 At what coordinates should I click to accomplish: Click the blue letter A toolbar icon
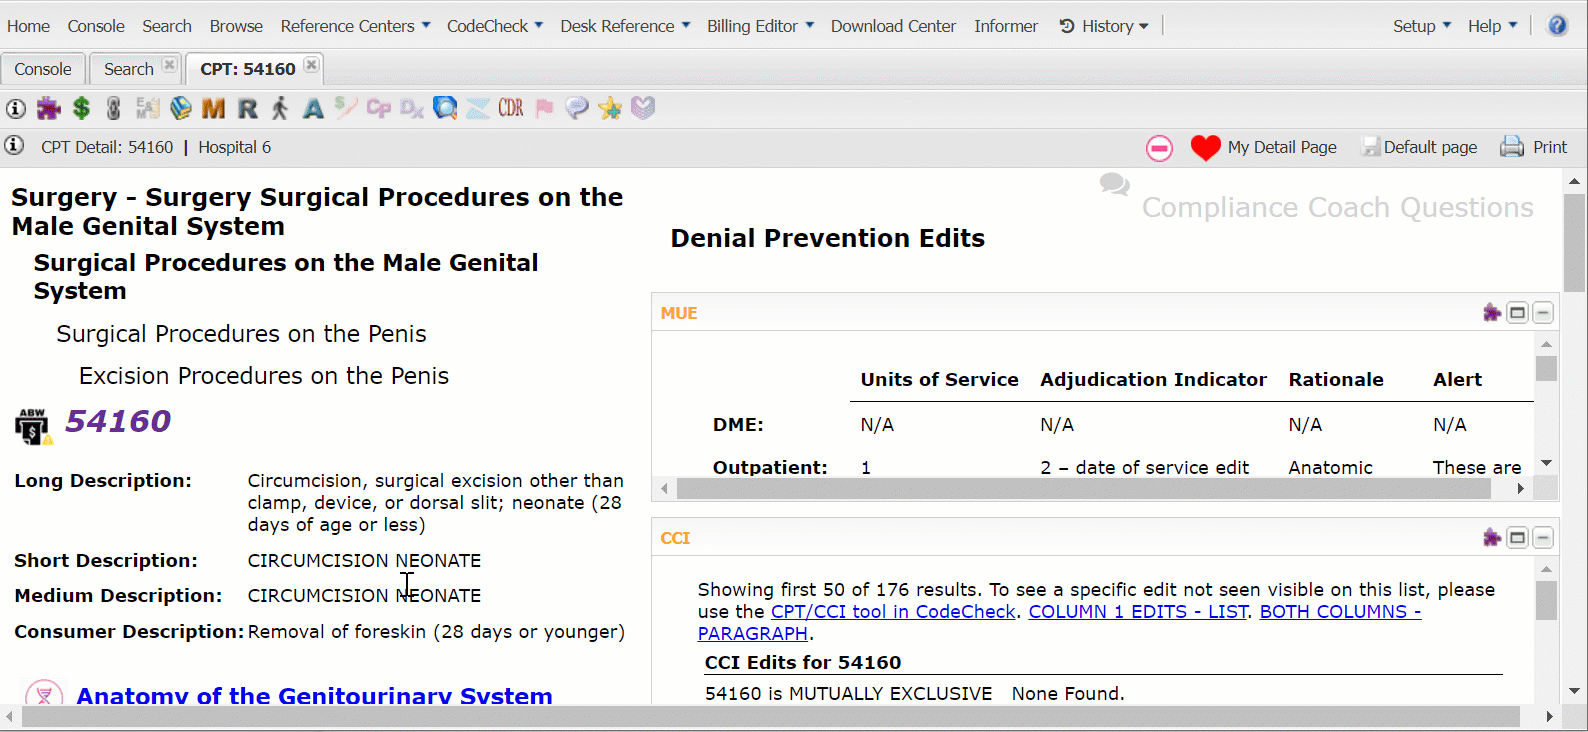[313, 108]
